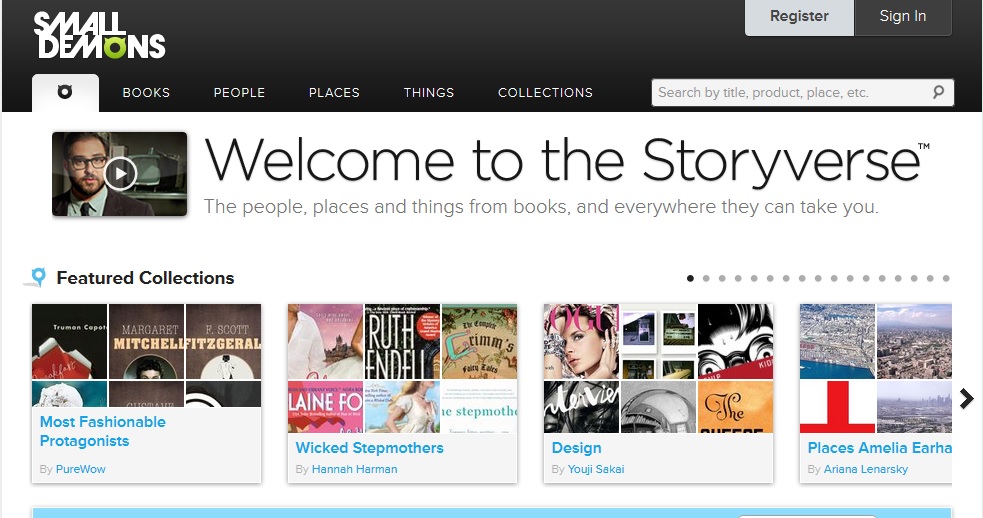This screenshot has width=983, height=518.
Task: Open the Design collection title
Action: click(x=577, y=448)
